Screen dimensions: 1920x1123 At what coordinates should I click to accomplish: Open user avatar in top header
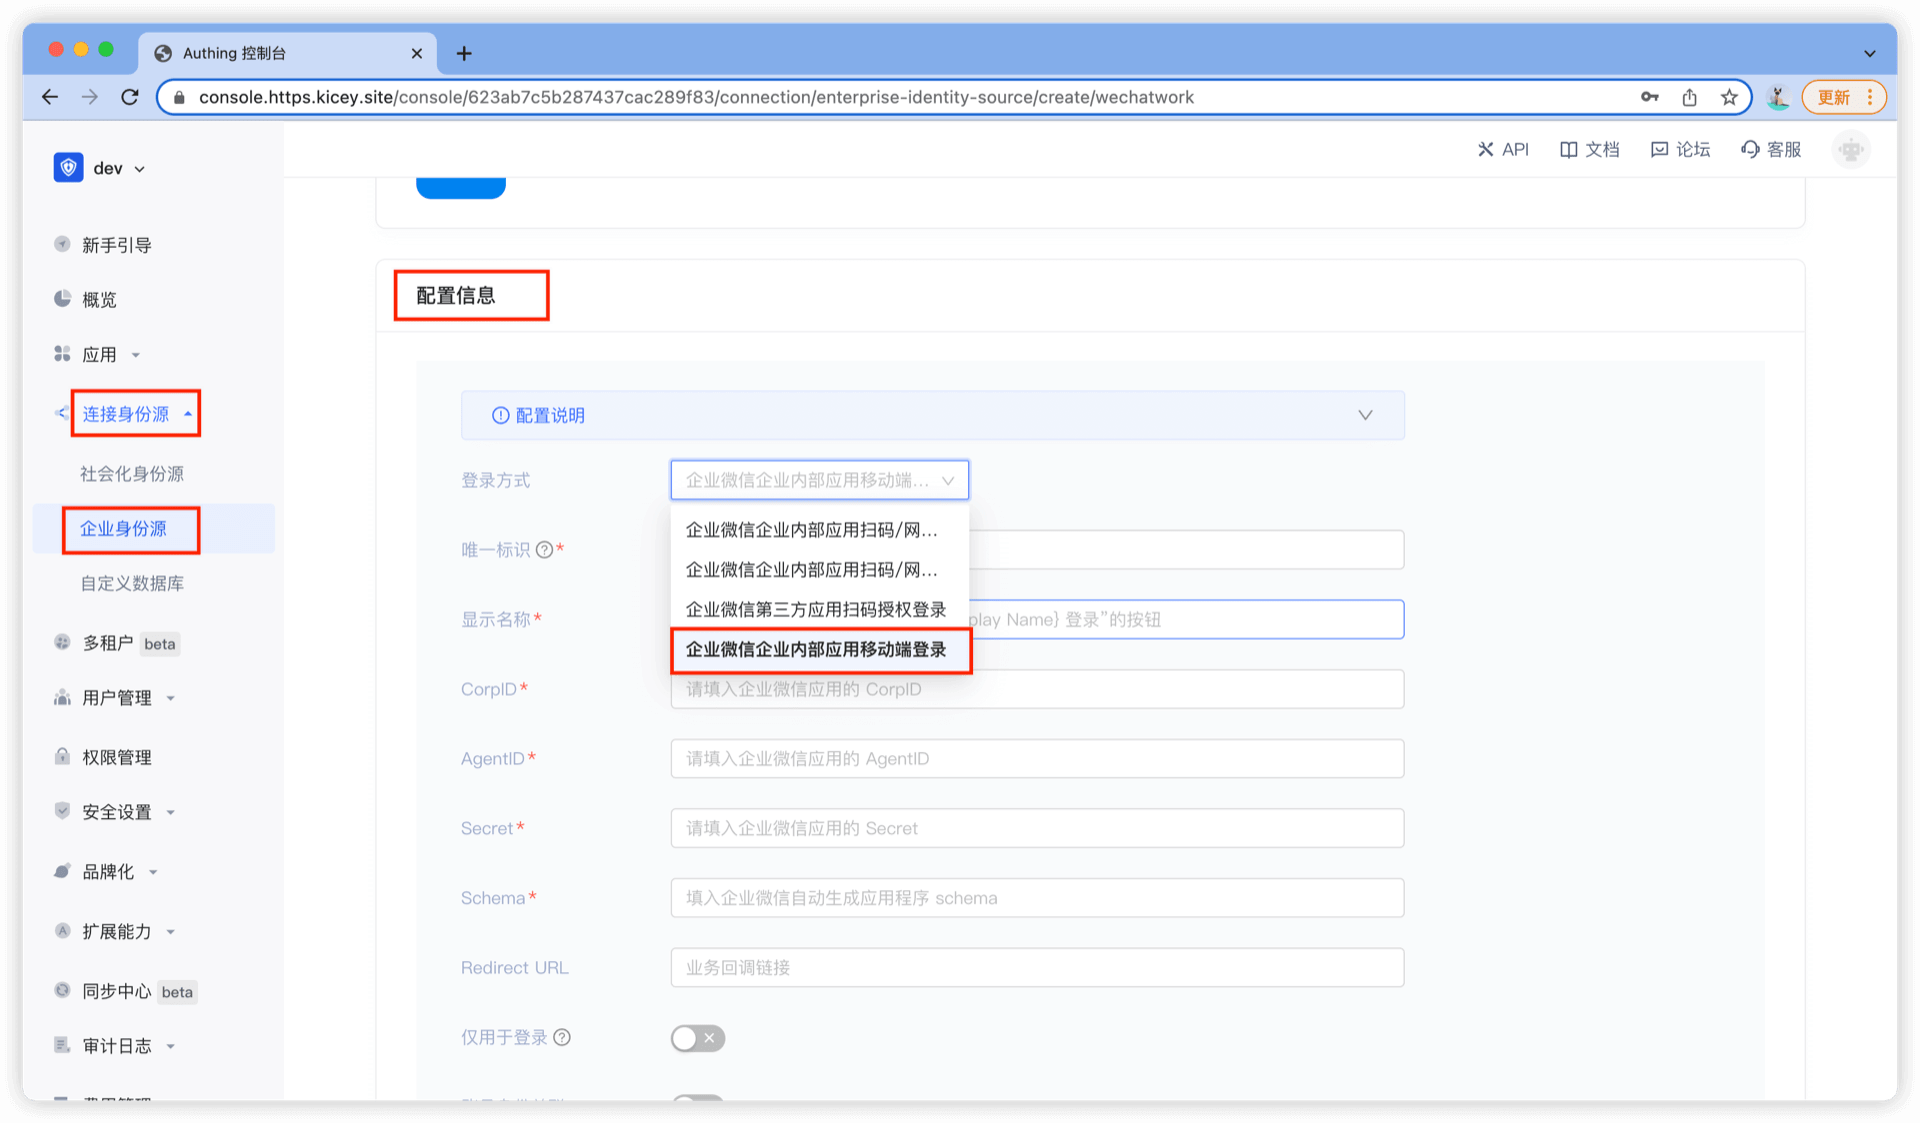click(x=1851, y=150)
